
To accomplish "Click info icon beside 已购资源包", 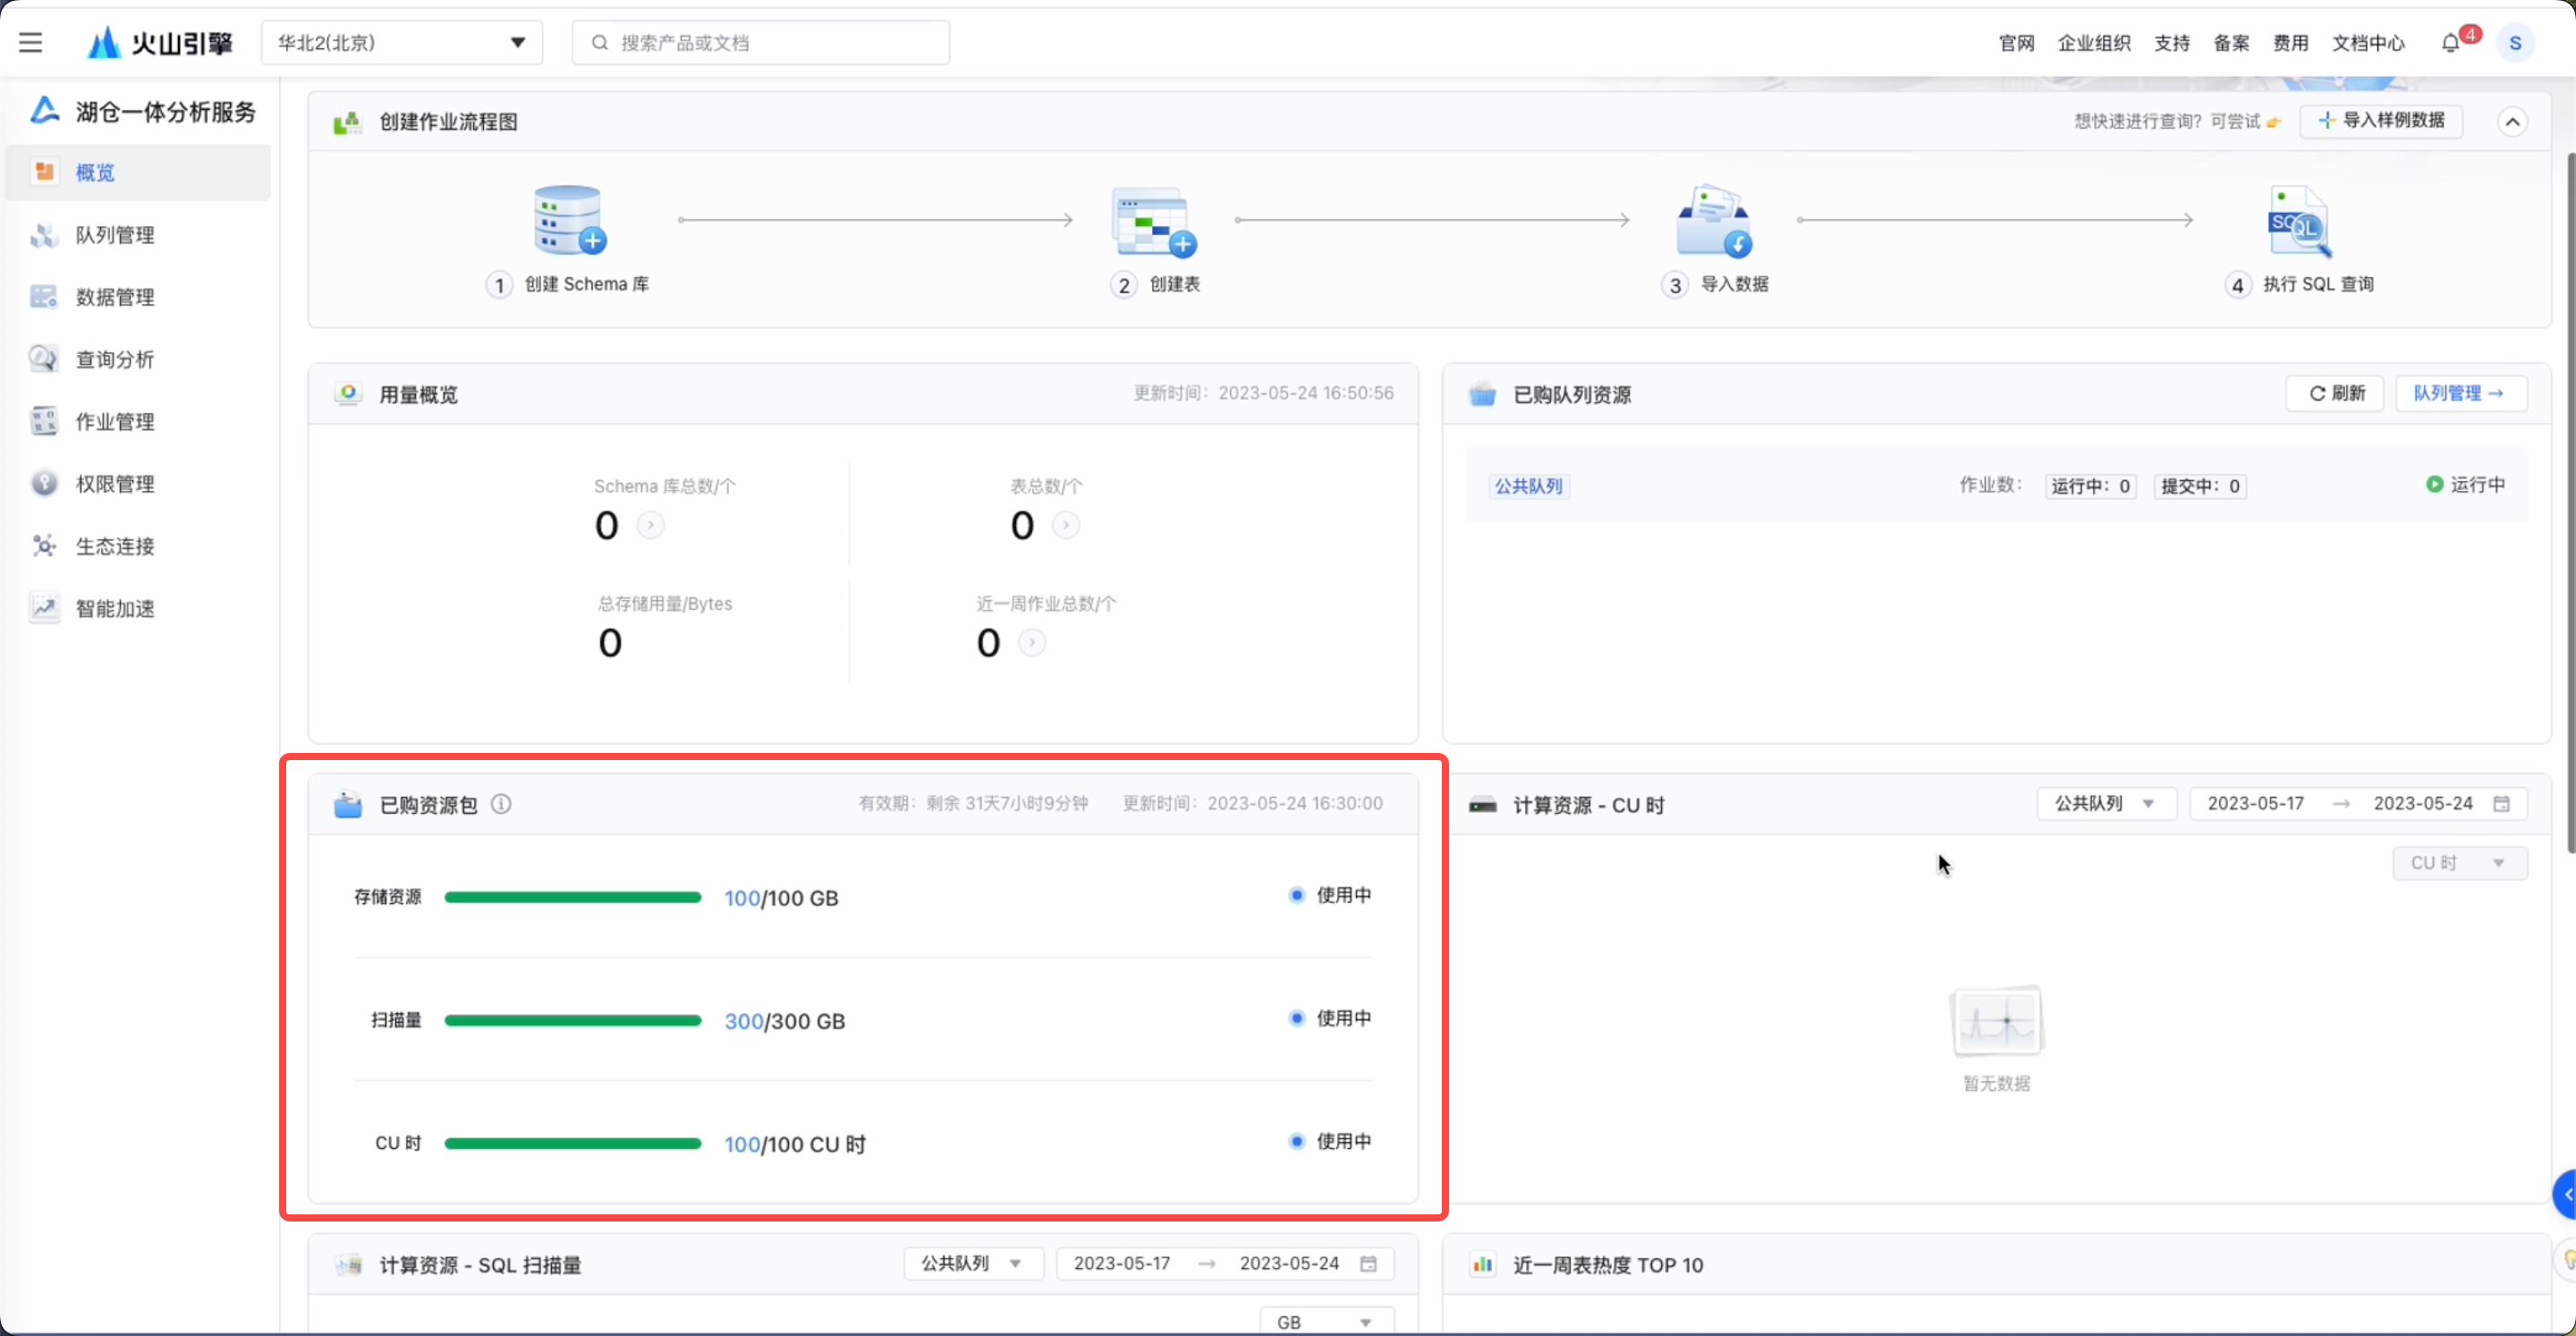I will tap(501, 804).
